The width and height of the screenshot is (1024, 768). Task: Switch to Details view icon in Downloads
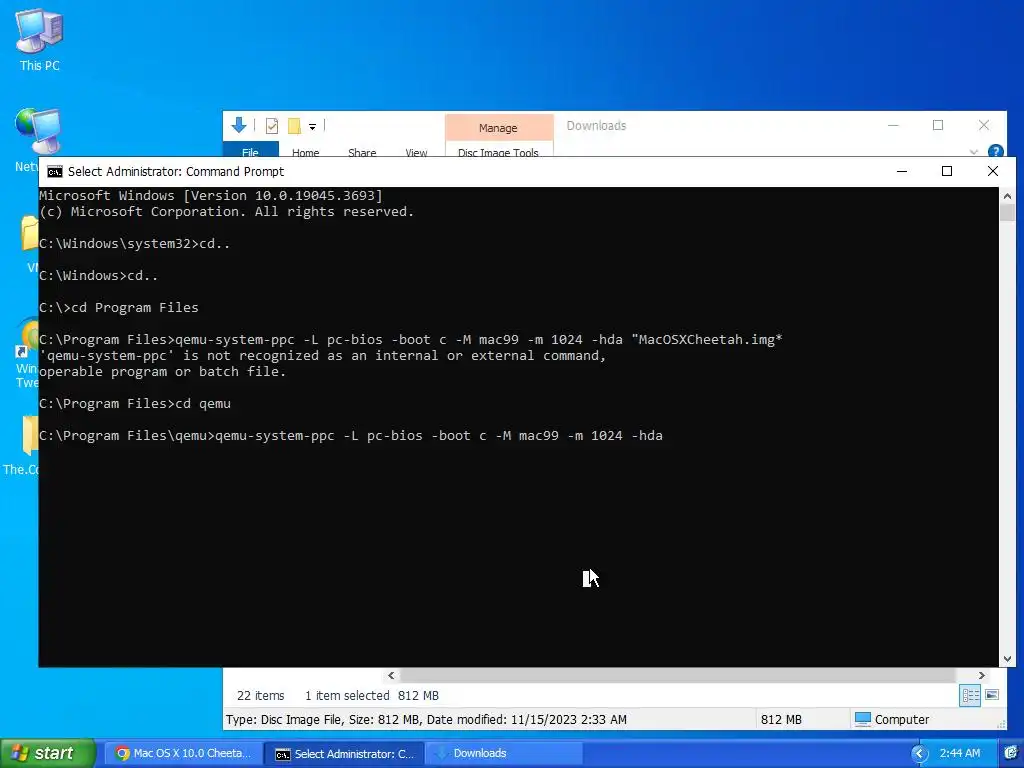click(970, 696)
